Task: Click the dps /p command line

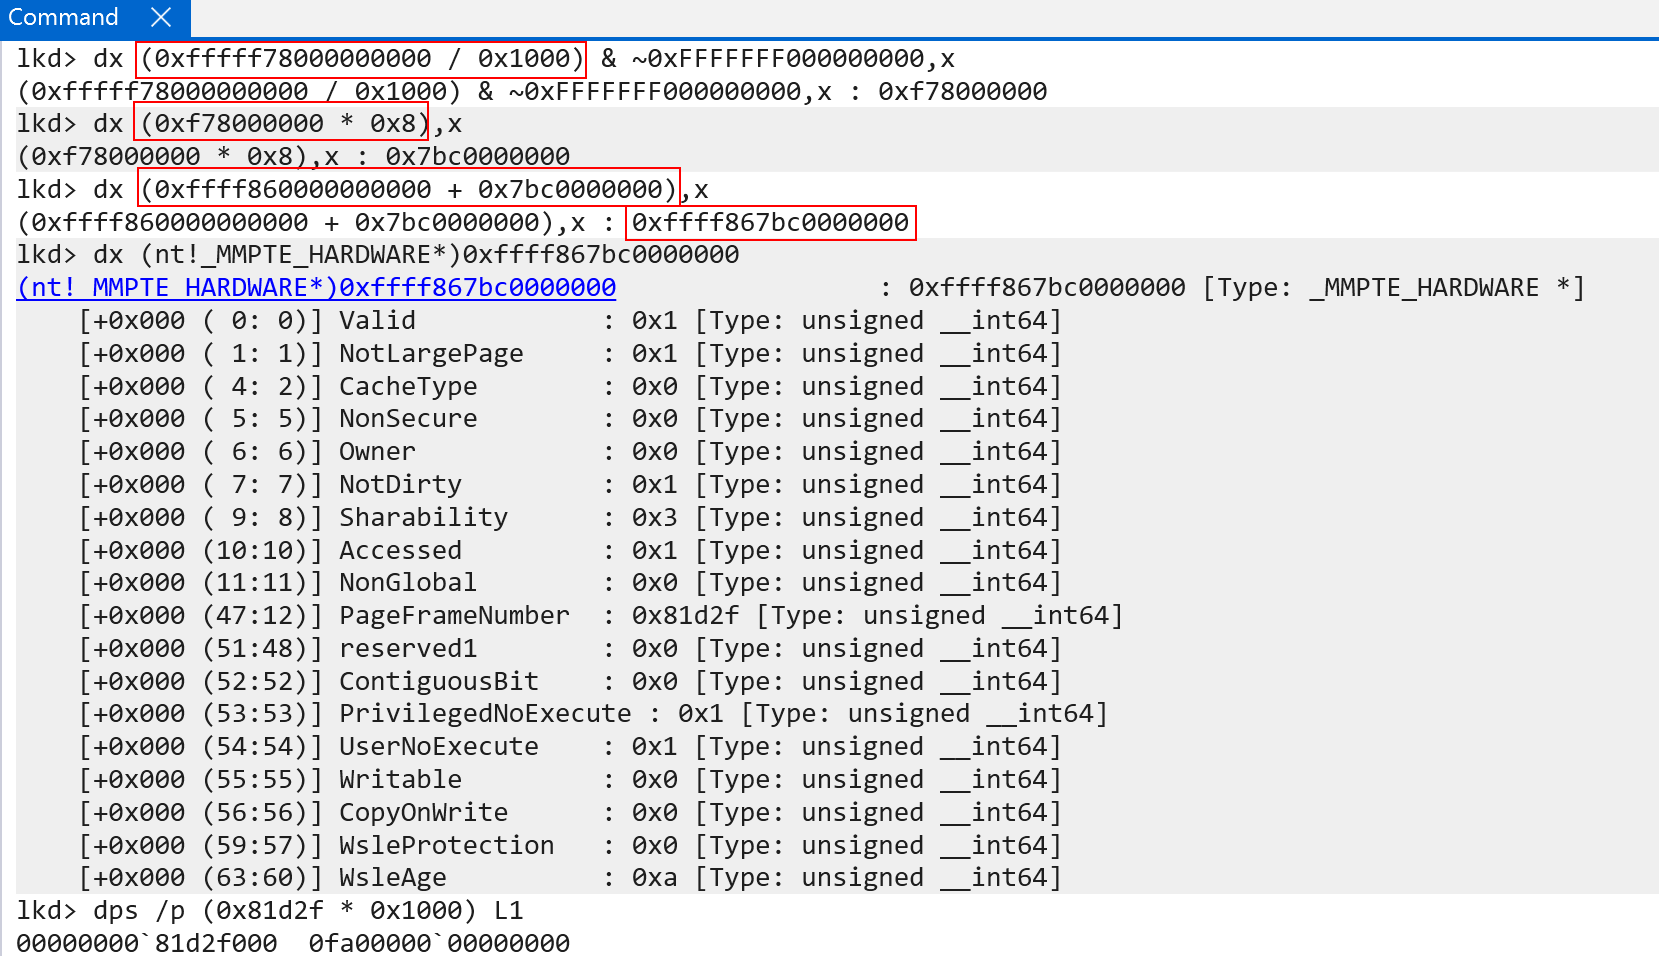Action: coord(270,911)
